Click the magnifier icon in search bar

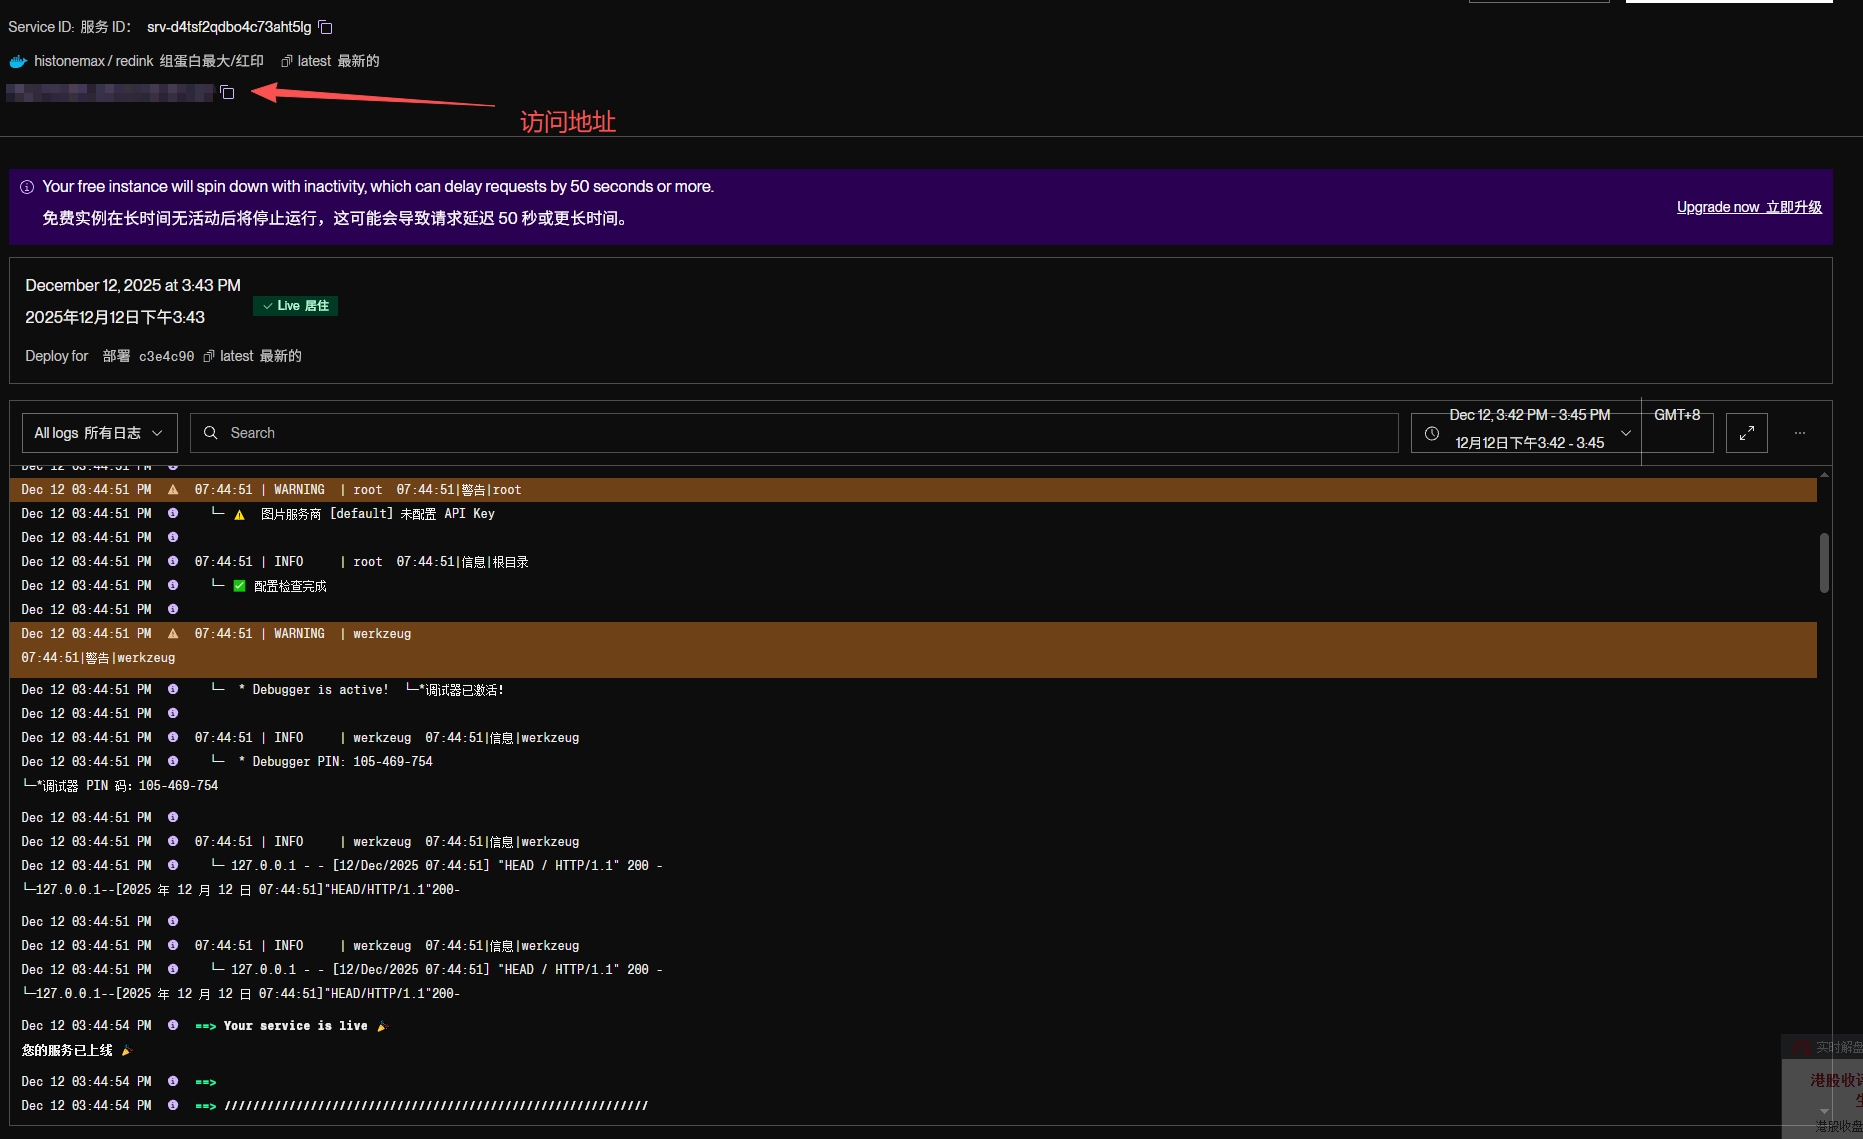click(211, 433)
